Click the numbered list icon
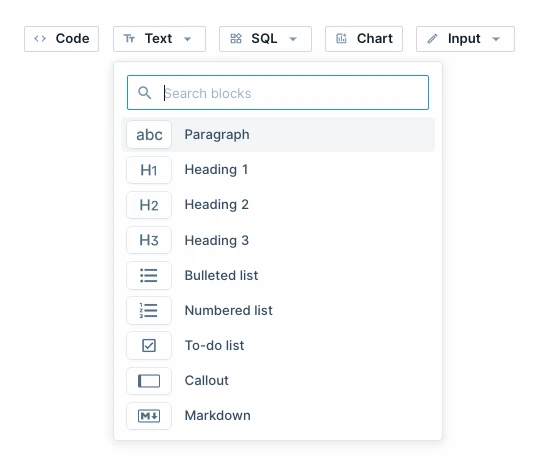The width and height of the screenshot is (538, 471). coord(149,310)
